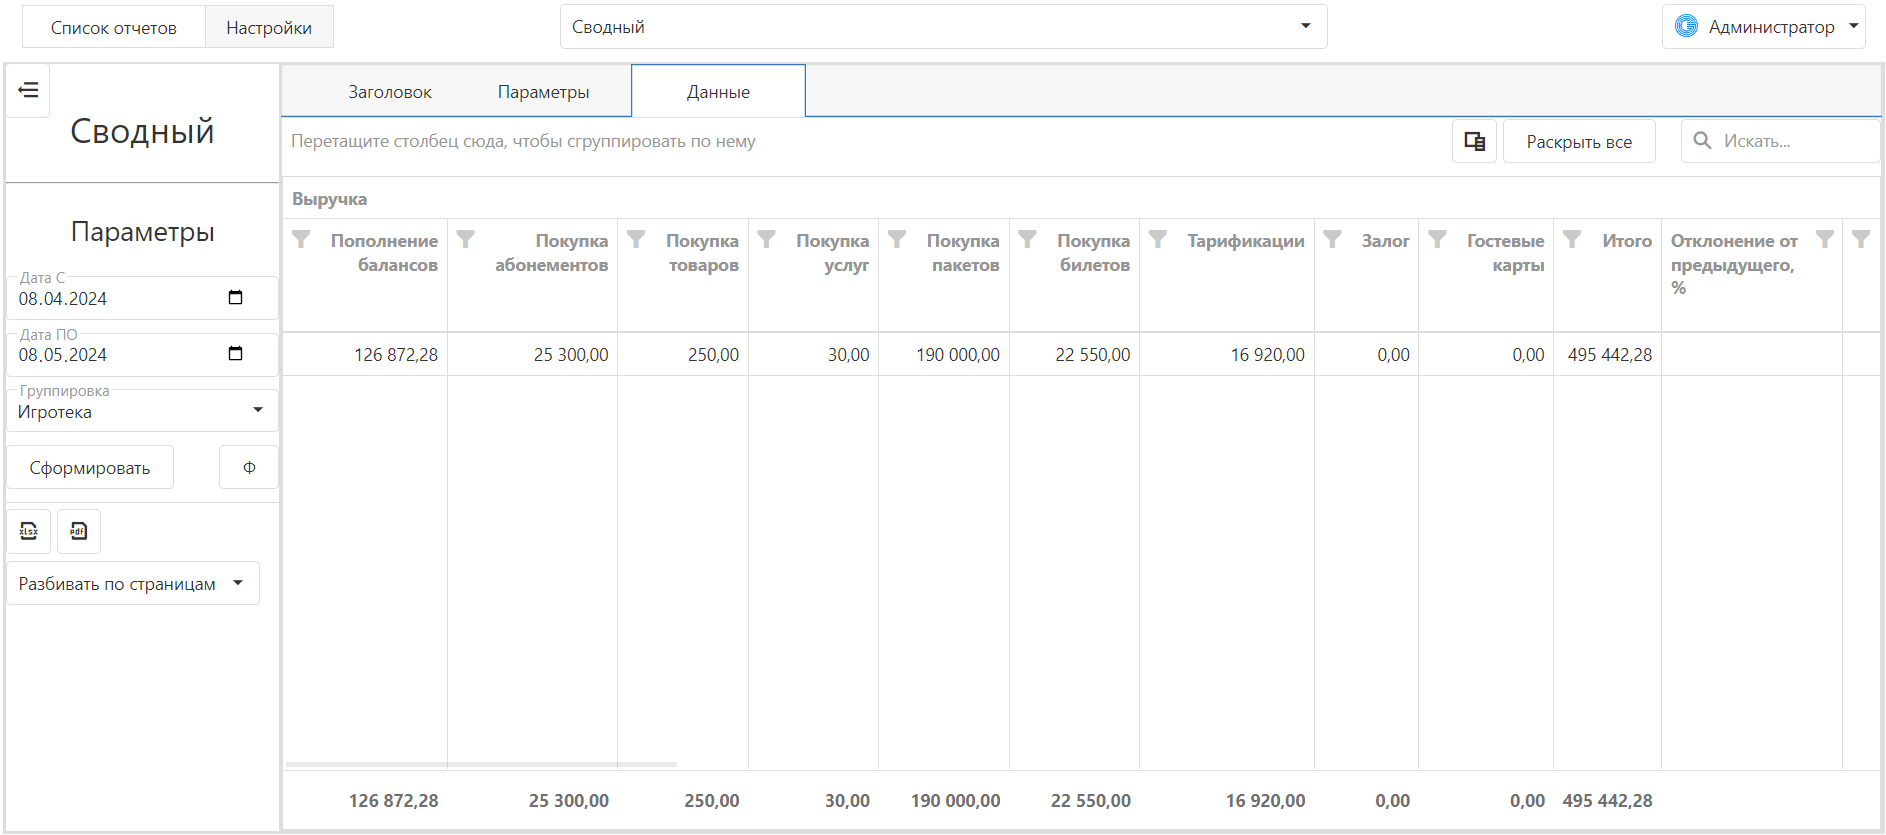The height and width of the screenshot is (835, 1886).
Task: Click the filter icon of the last column
Action: [x=1861, y=239]
